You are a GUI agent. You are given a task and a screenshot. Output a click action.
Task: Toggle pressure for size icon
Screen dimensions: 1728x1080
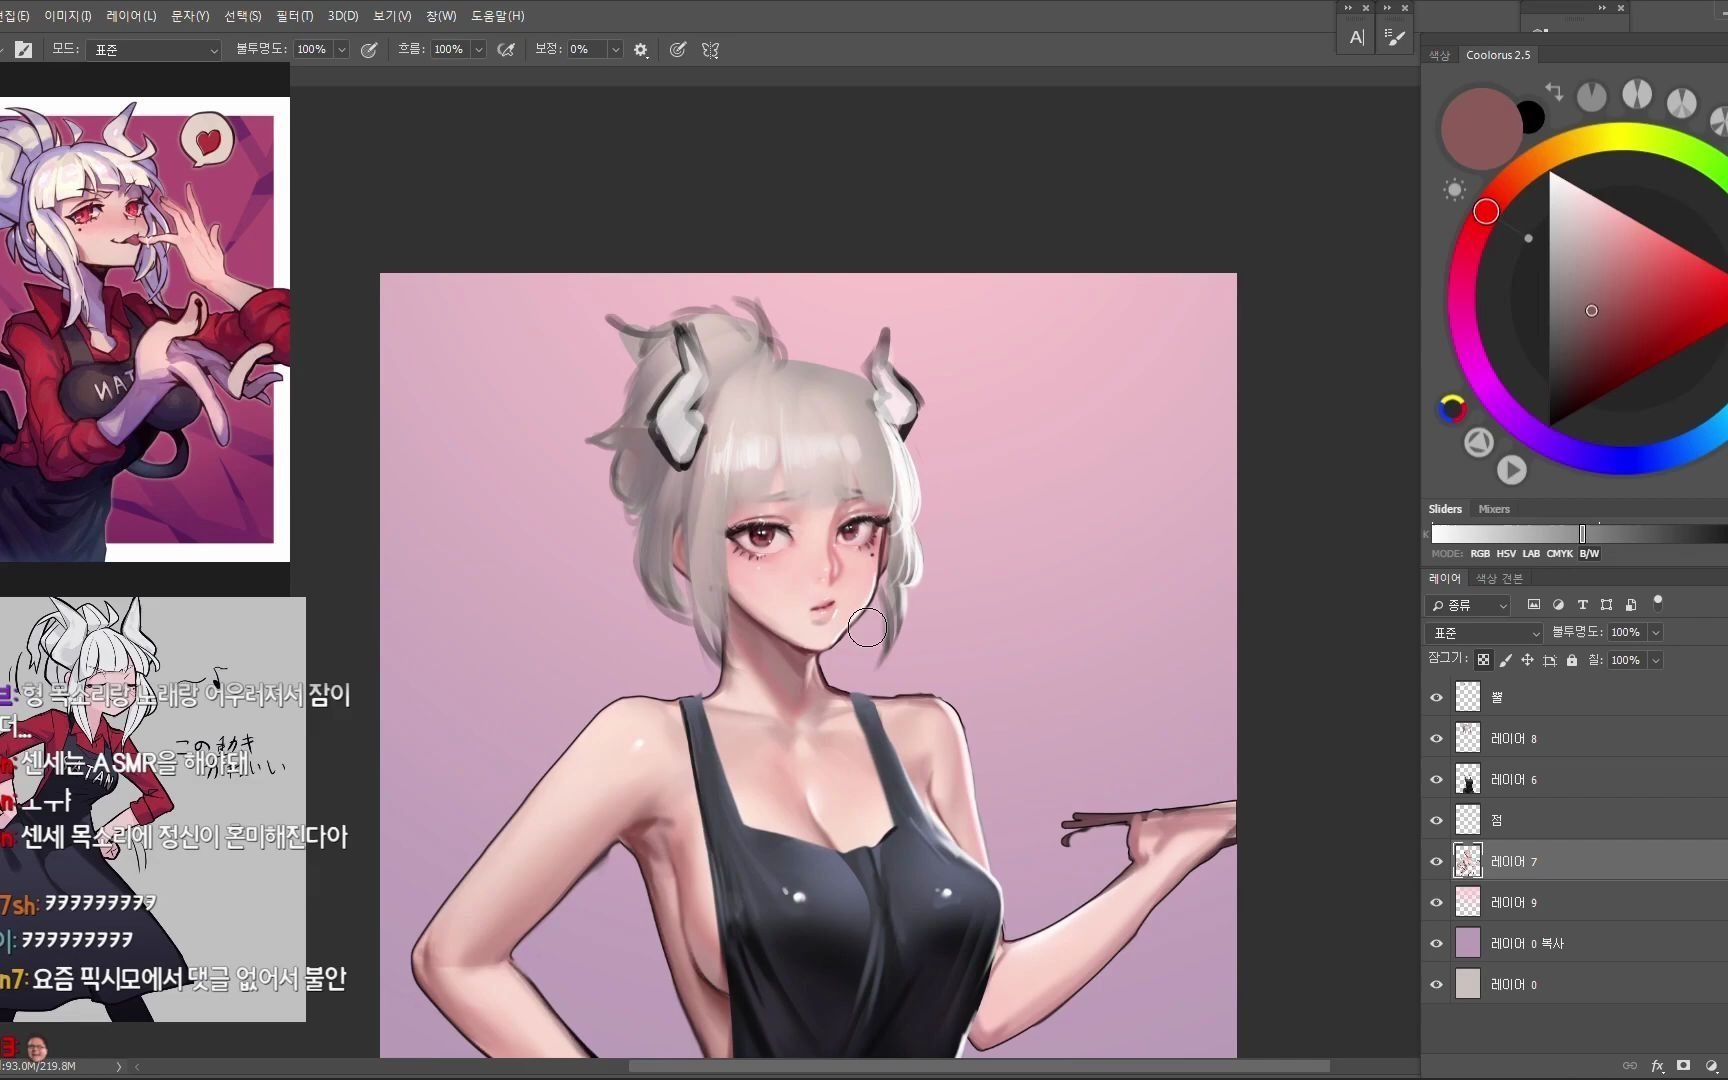pos(678,49)
